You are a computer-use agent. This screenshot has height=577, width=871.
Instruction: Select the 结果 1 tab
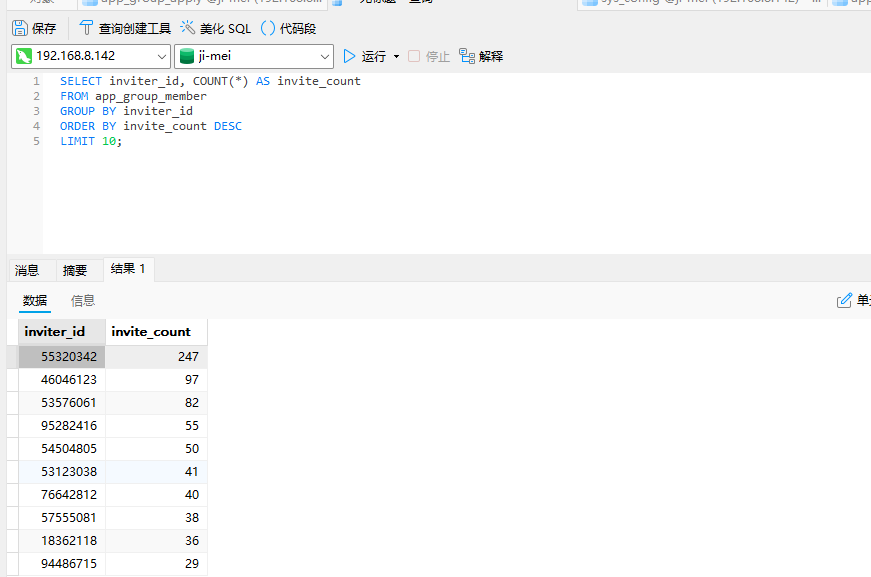pyautogui.click(x=128, y=269)
